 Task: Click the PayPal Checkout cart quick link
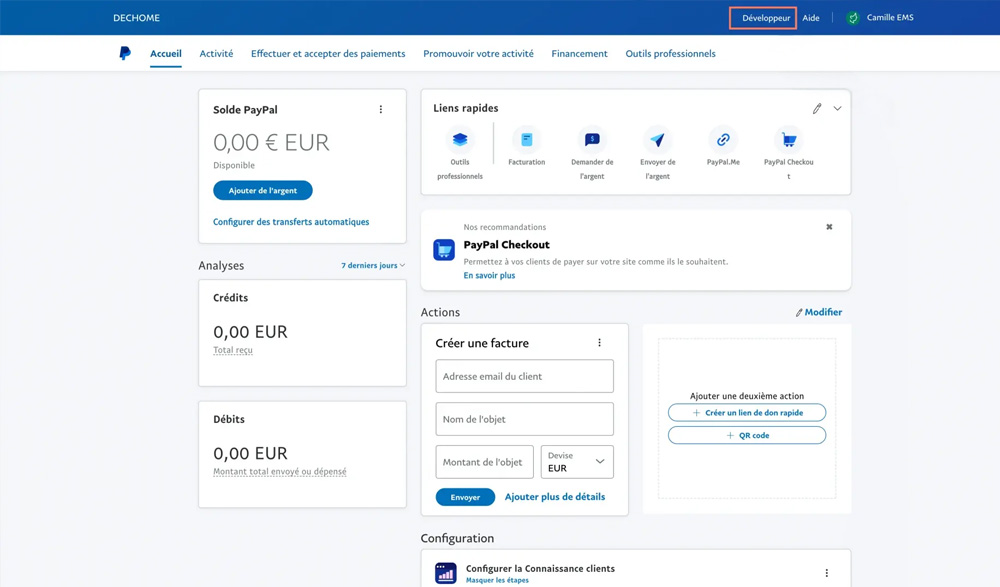point(788,140)
